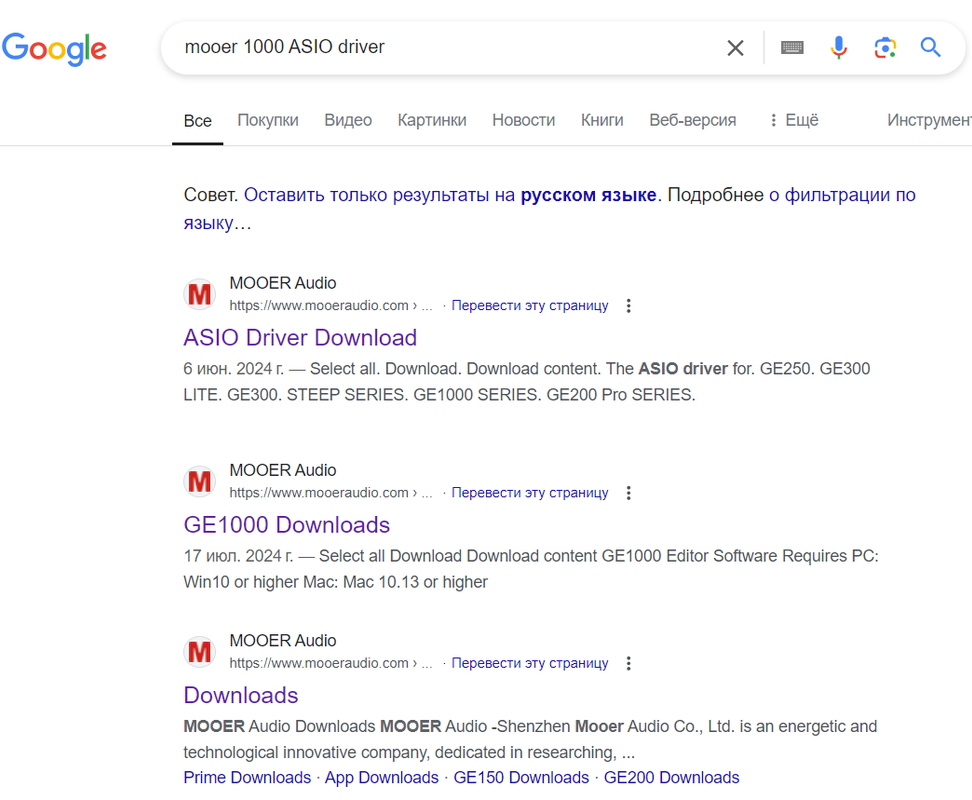Switch to the Картинки tab
Viewport: 972px width, 800px height.
point(432,120)
